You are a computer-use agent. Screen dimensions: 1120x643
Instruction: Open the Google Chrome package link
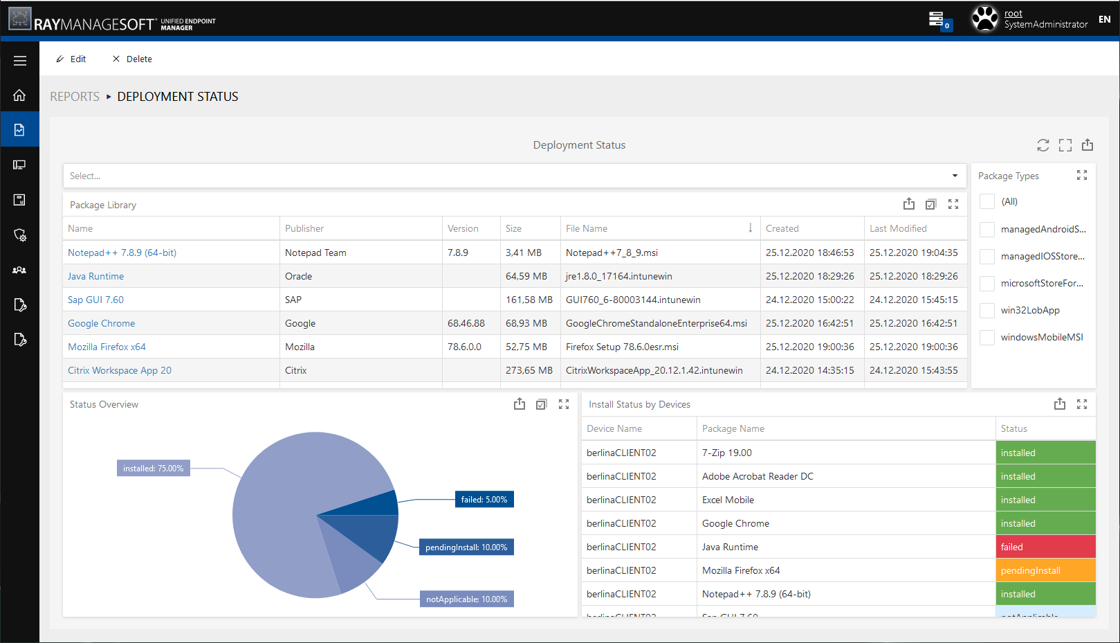[101, 323]
